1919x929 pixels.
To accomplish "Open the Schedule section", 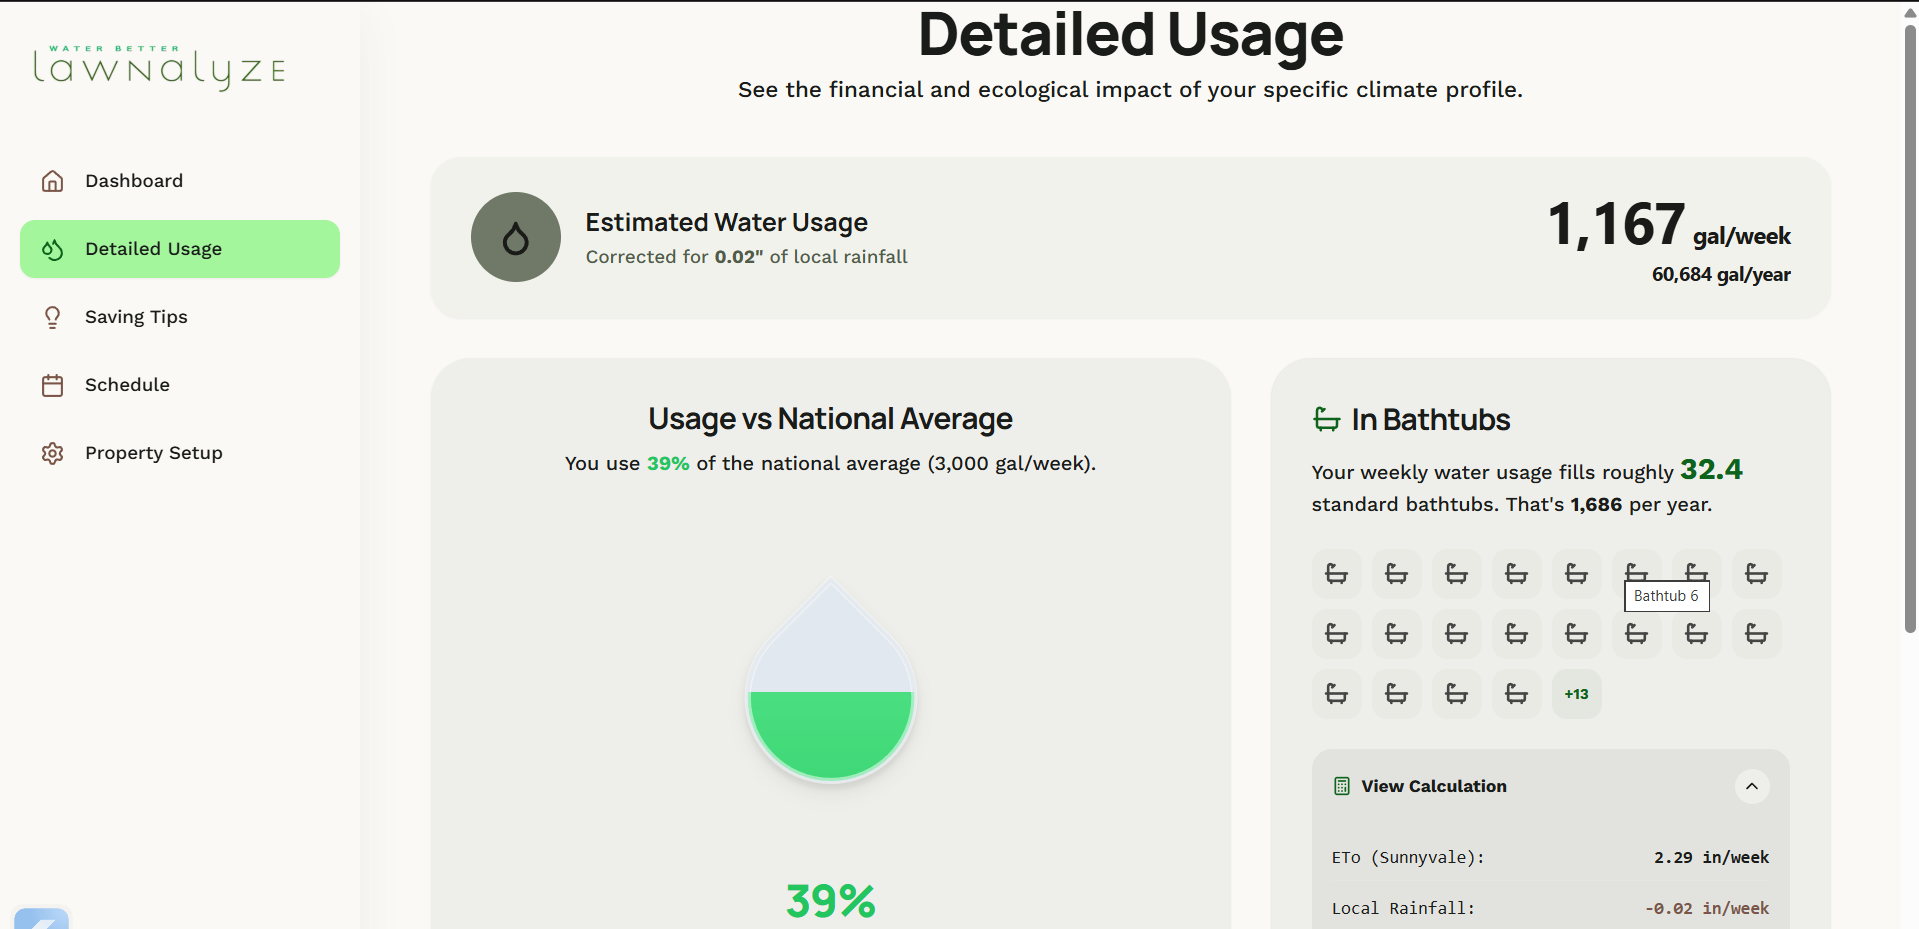I will [180, 385].
